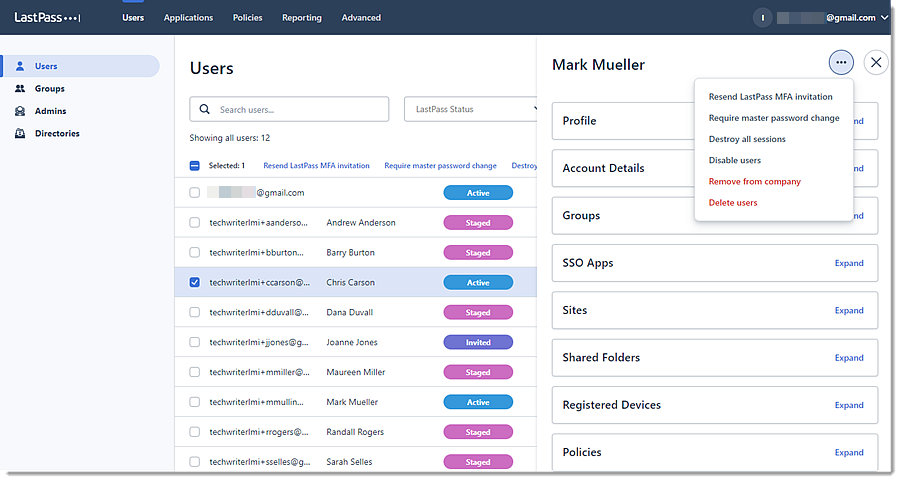Open the three-dot more actions button
The height and width of the screenshot is (481, 900).
pos(841,63)
